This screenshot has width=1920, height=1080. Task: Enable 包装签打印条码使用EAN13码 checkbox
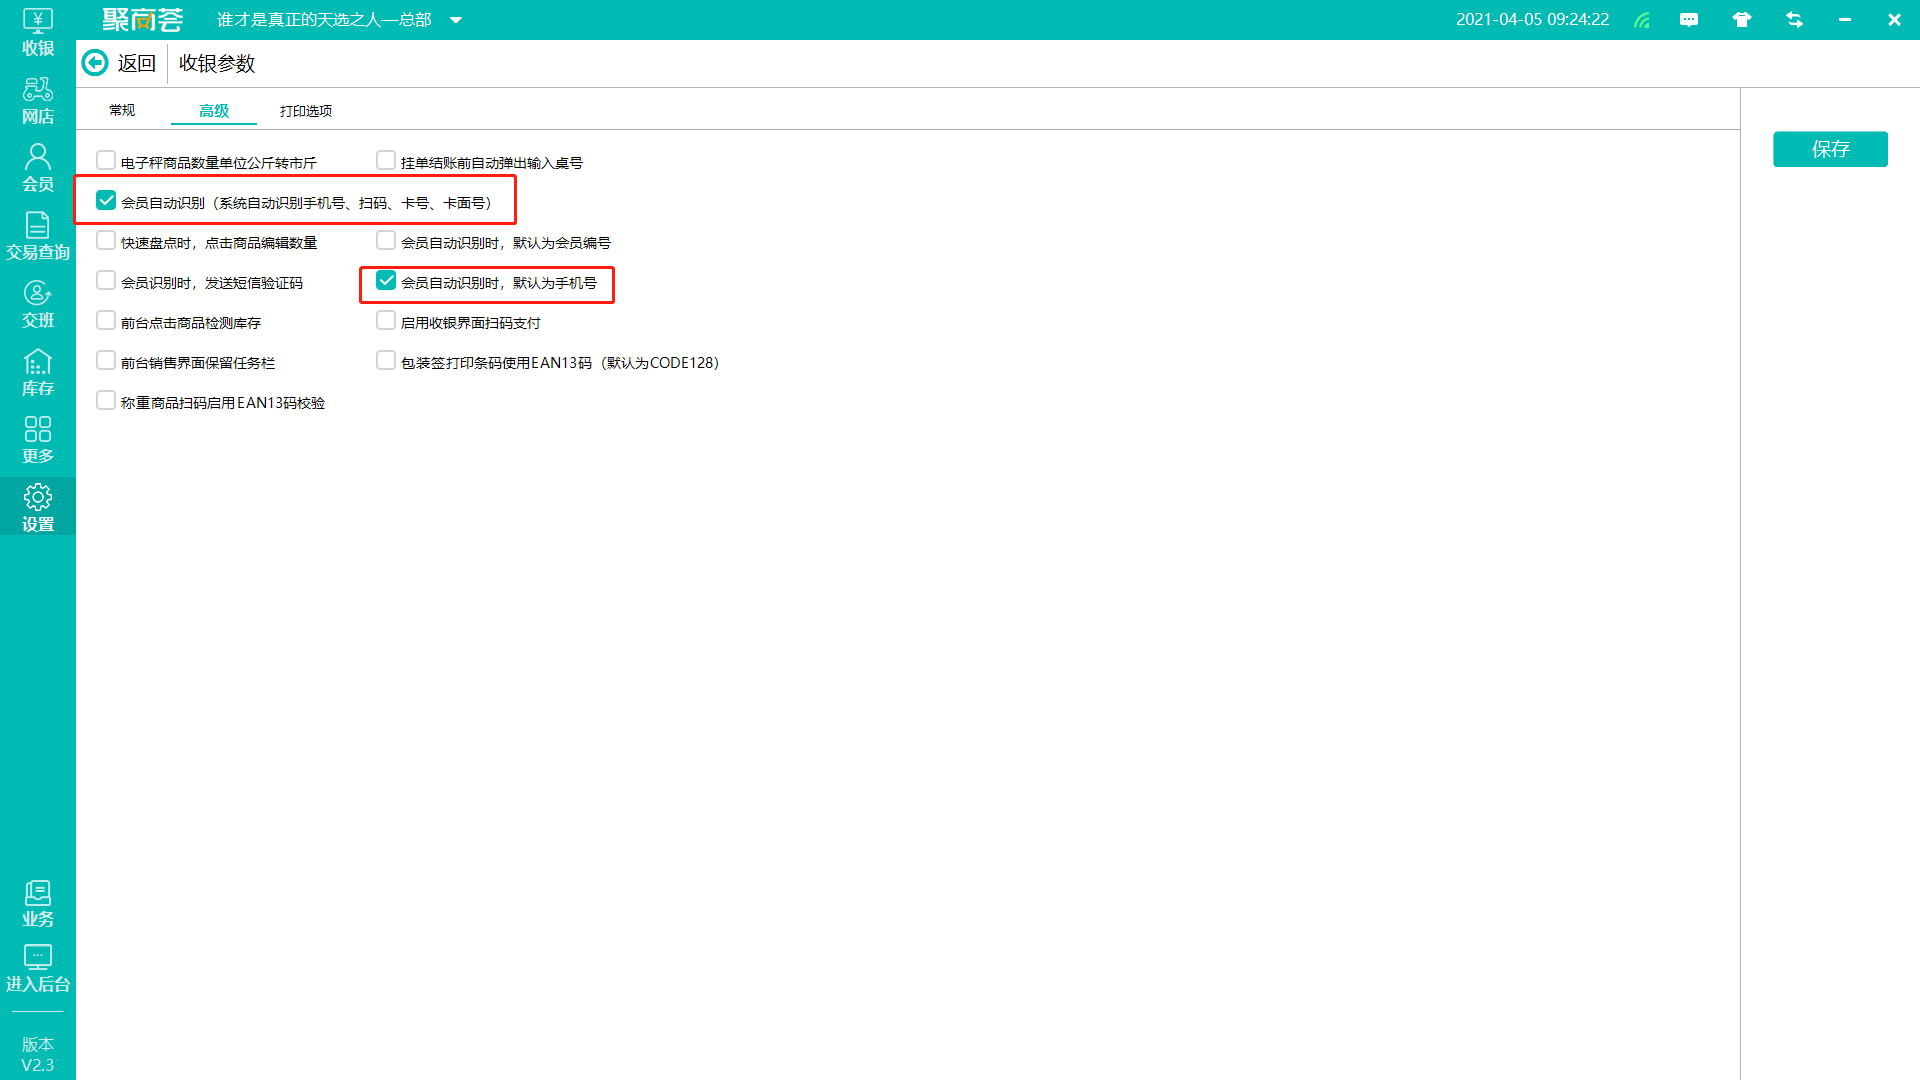point(386,360)
